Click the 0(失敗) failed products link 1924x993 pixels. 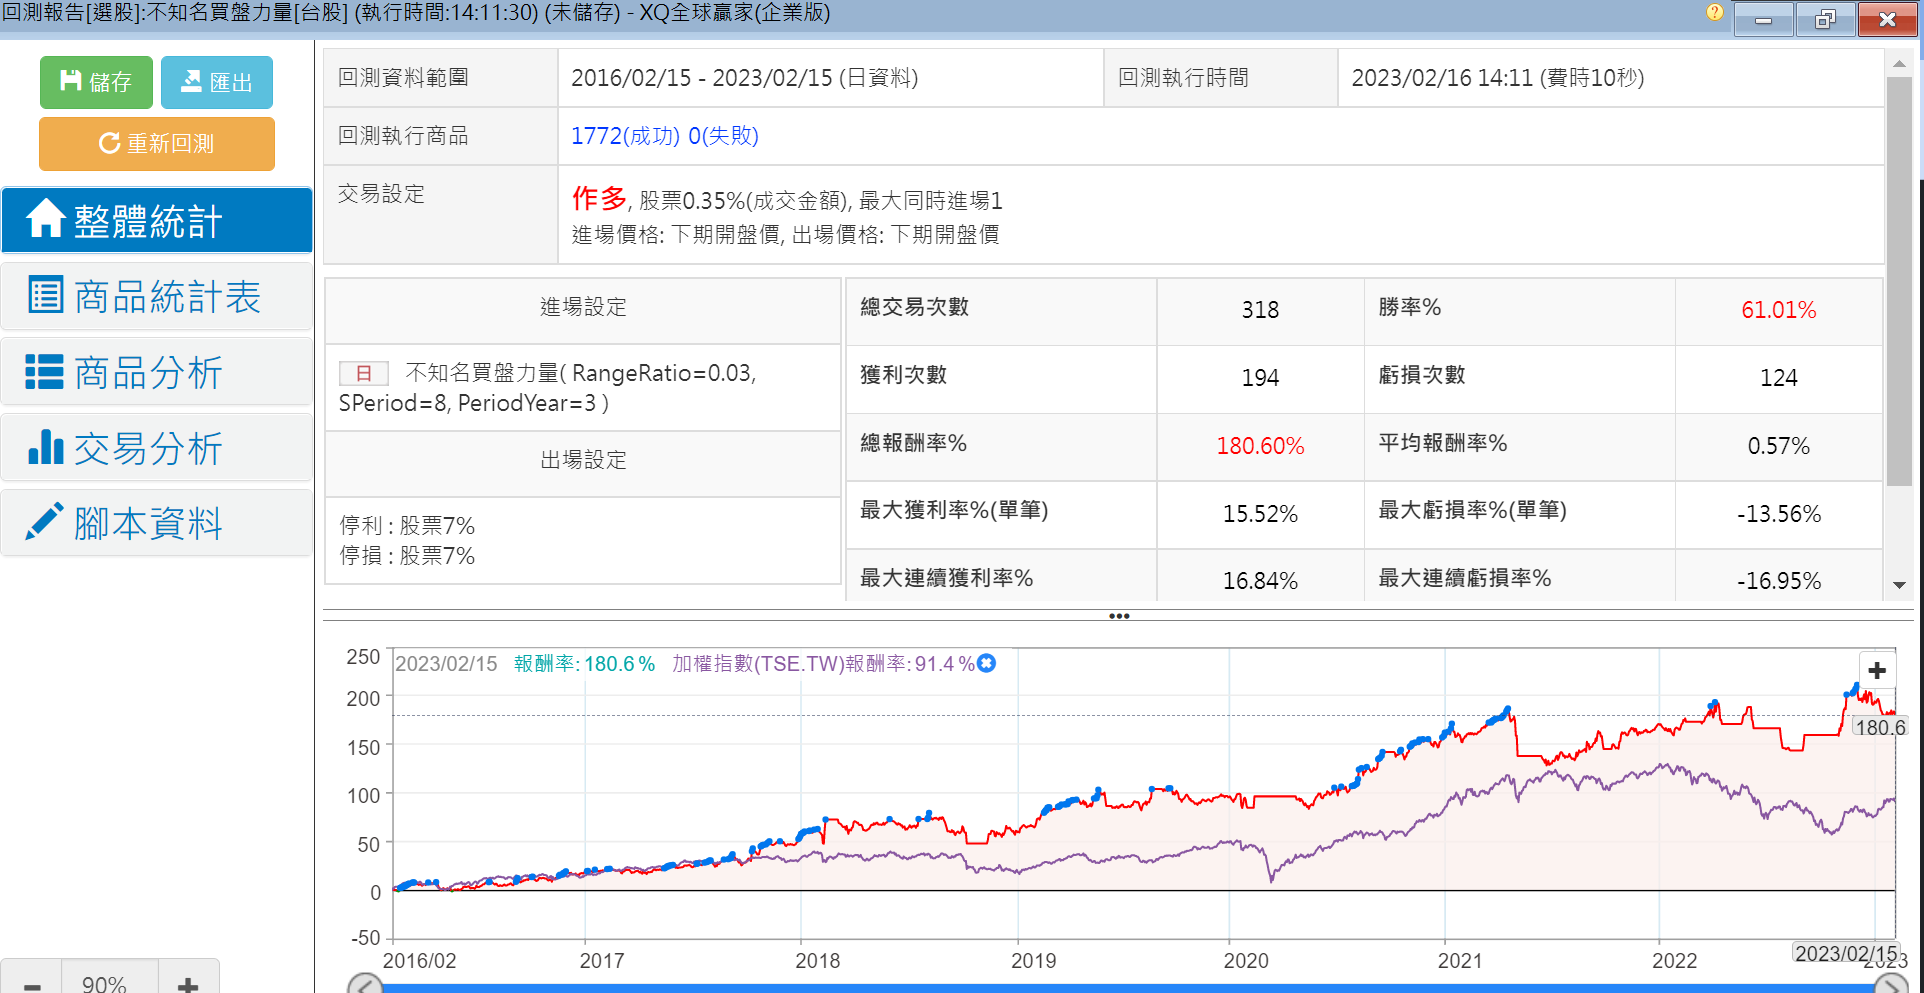pos(723,136)
